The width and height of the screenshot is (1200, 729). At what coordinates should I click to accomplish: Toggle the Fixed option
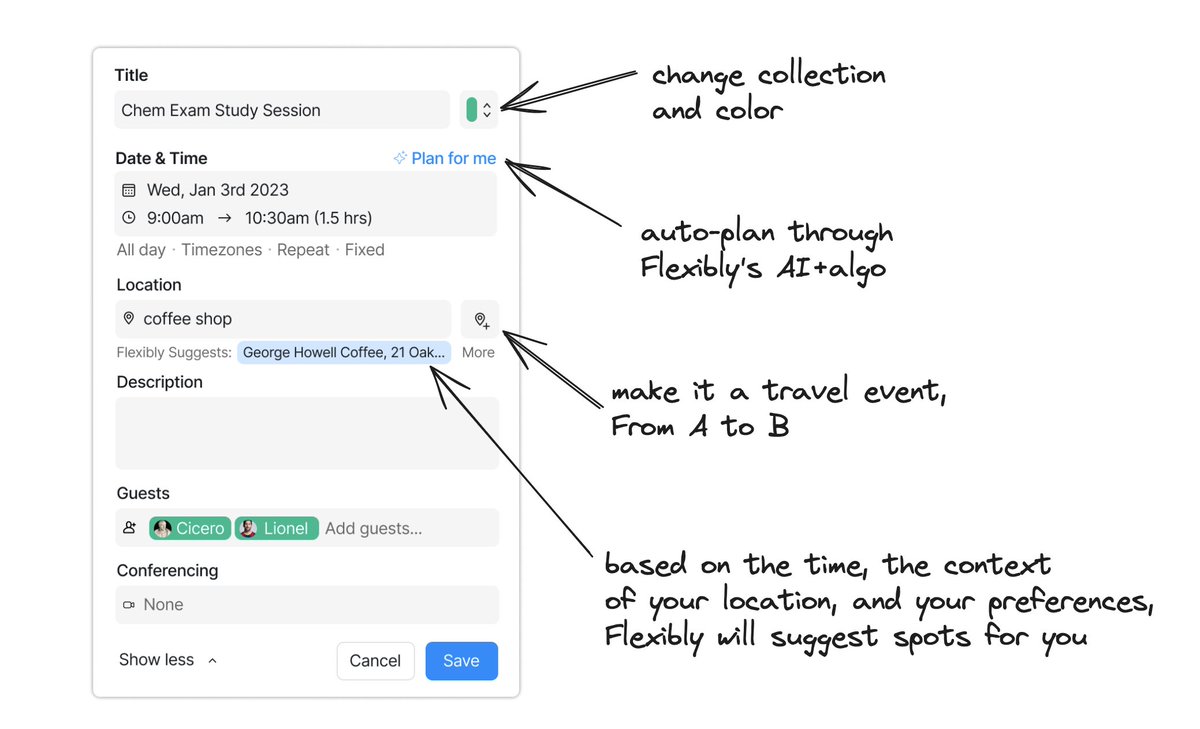click(x=365, y=250)
